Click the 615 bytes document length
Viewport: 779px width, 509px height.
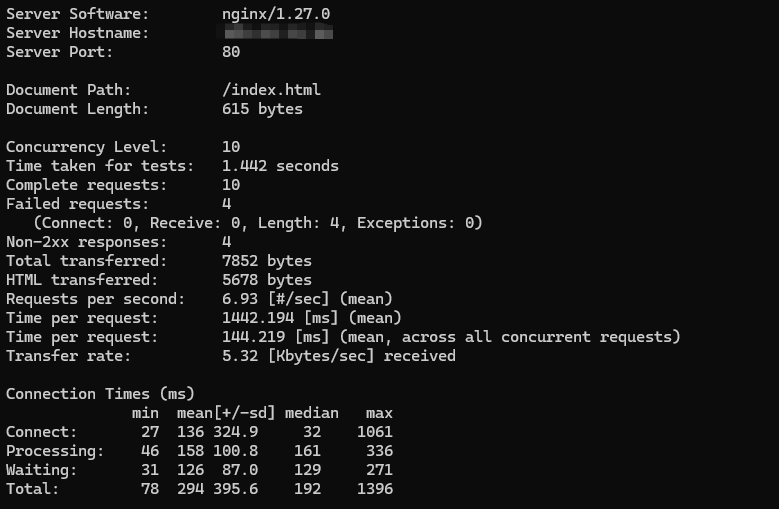pos(262,109)
